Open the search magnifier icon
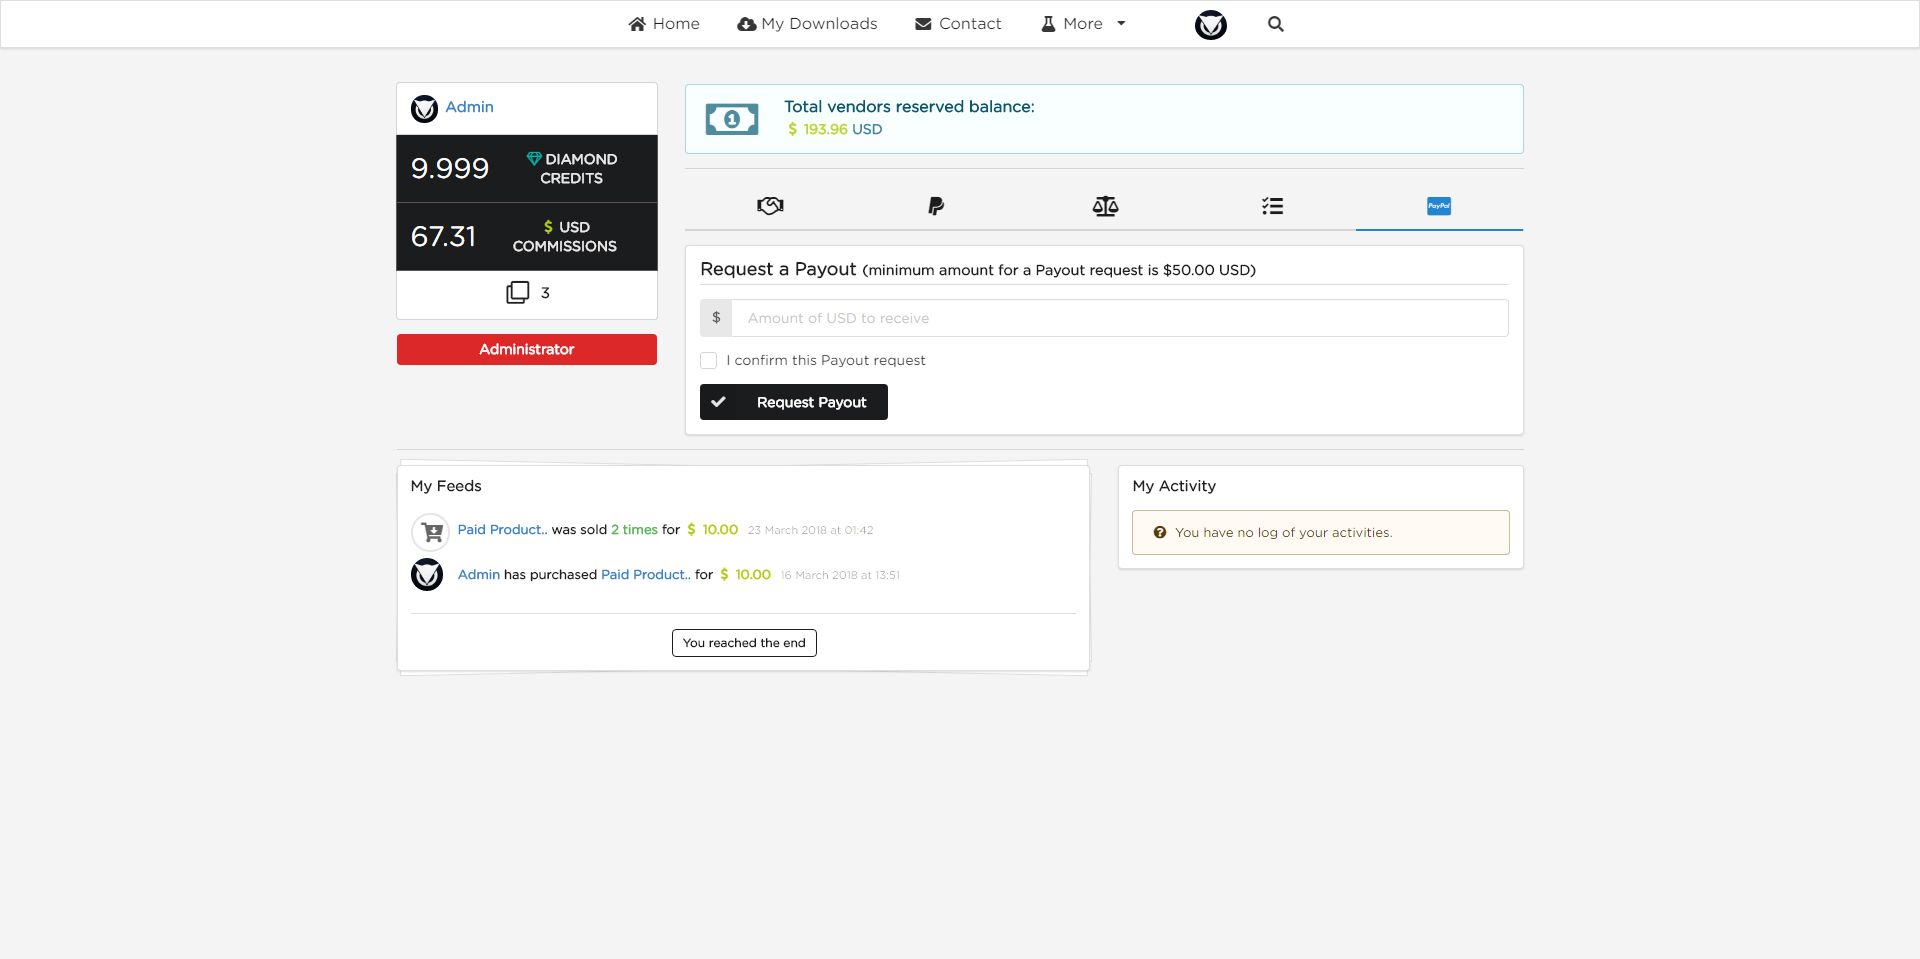Image resolution: width=1920 pixels, height=959 pixels. pyautogui.click(x=1276, y=24)
